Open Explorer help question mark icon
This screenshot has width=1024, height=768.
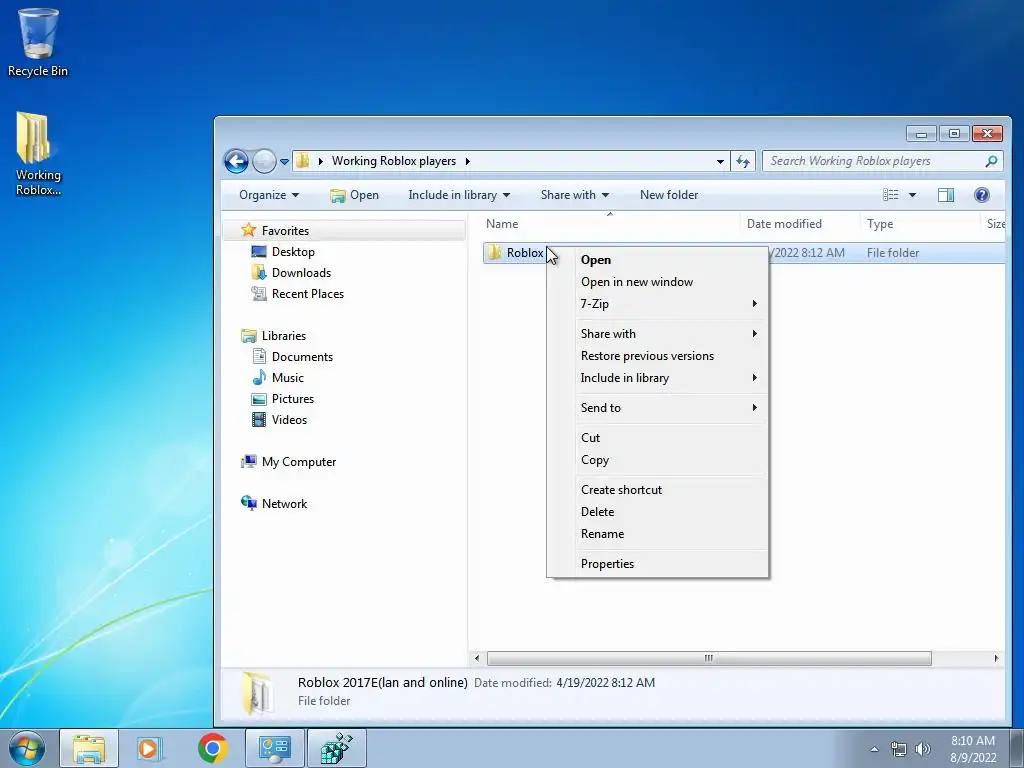(982, 195)
